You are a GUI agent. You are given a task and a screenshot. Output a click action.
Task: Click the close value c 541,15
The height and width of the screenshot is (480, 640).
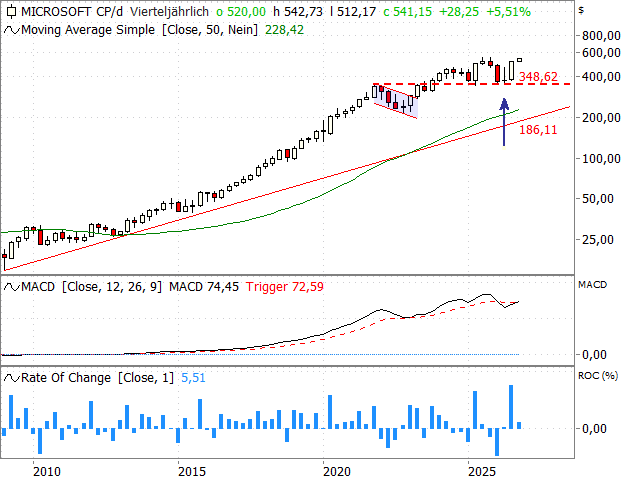(x=407, y=11)
